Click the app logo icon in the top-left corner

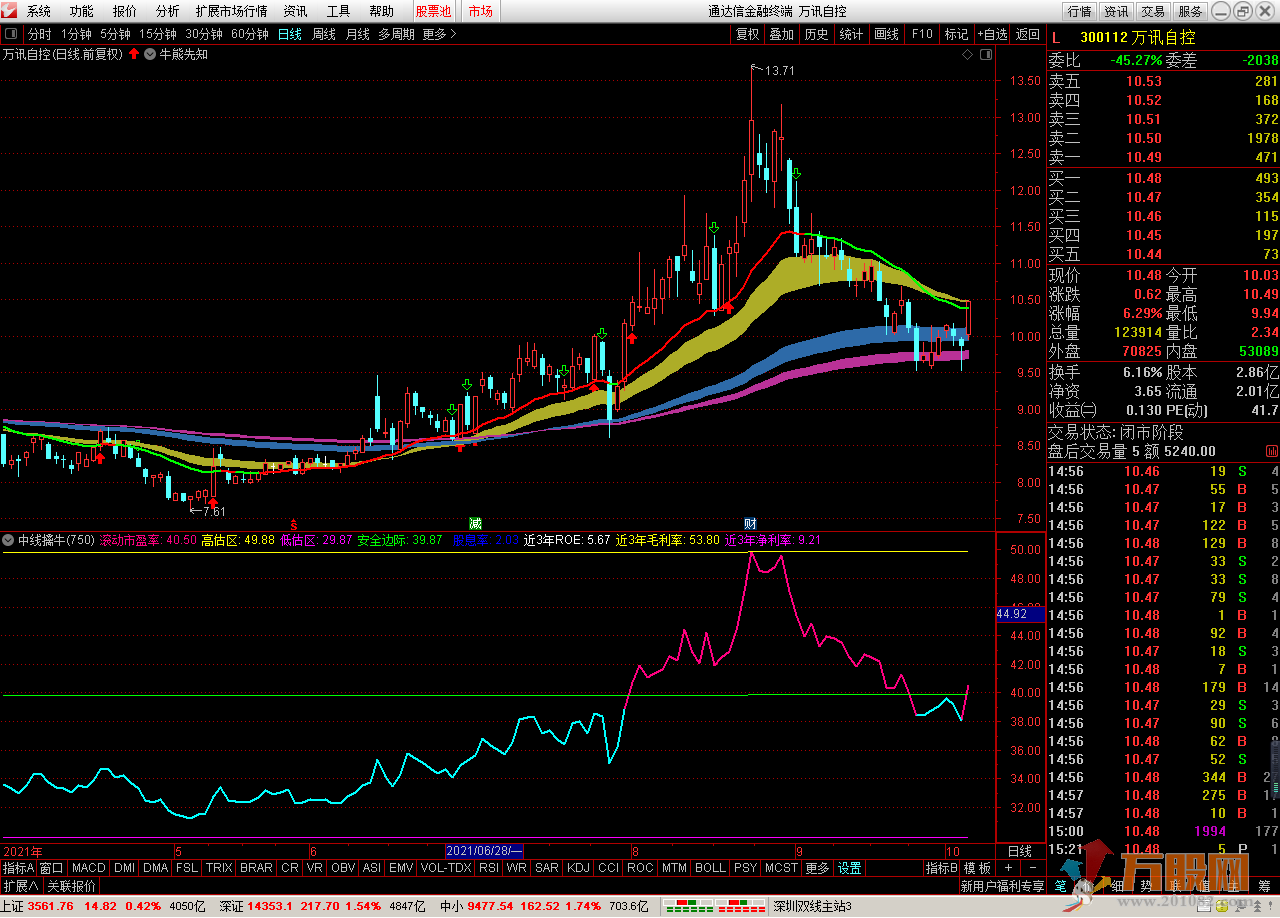[x=11, y=12]
